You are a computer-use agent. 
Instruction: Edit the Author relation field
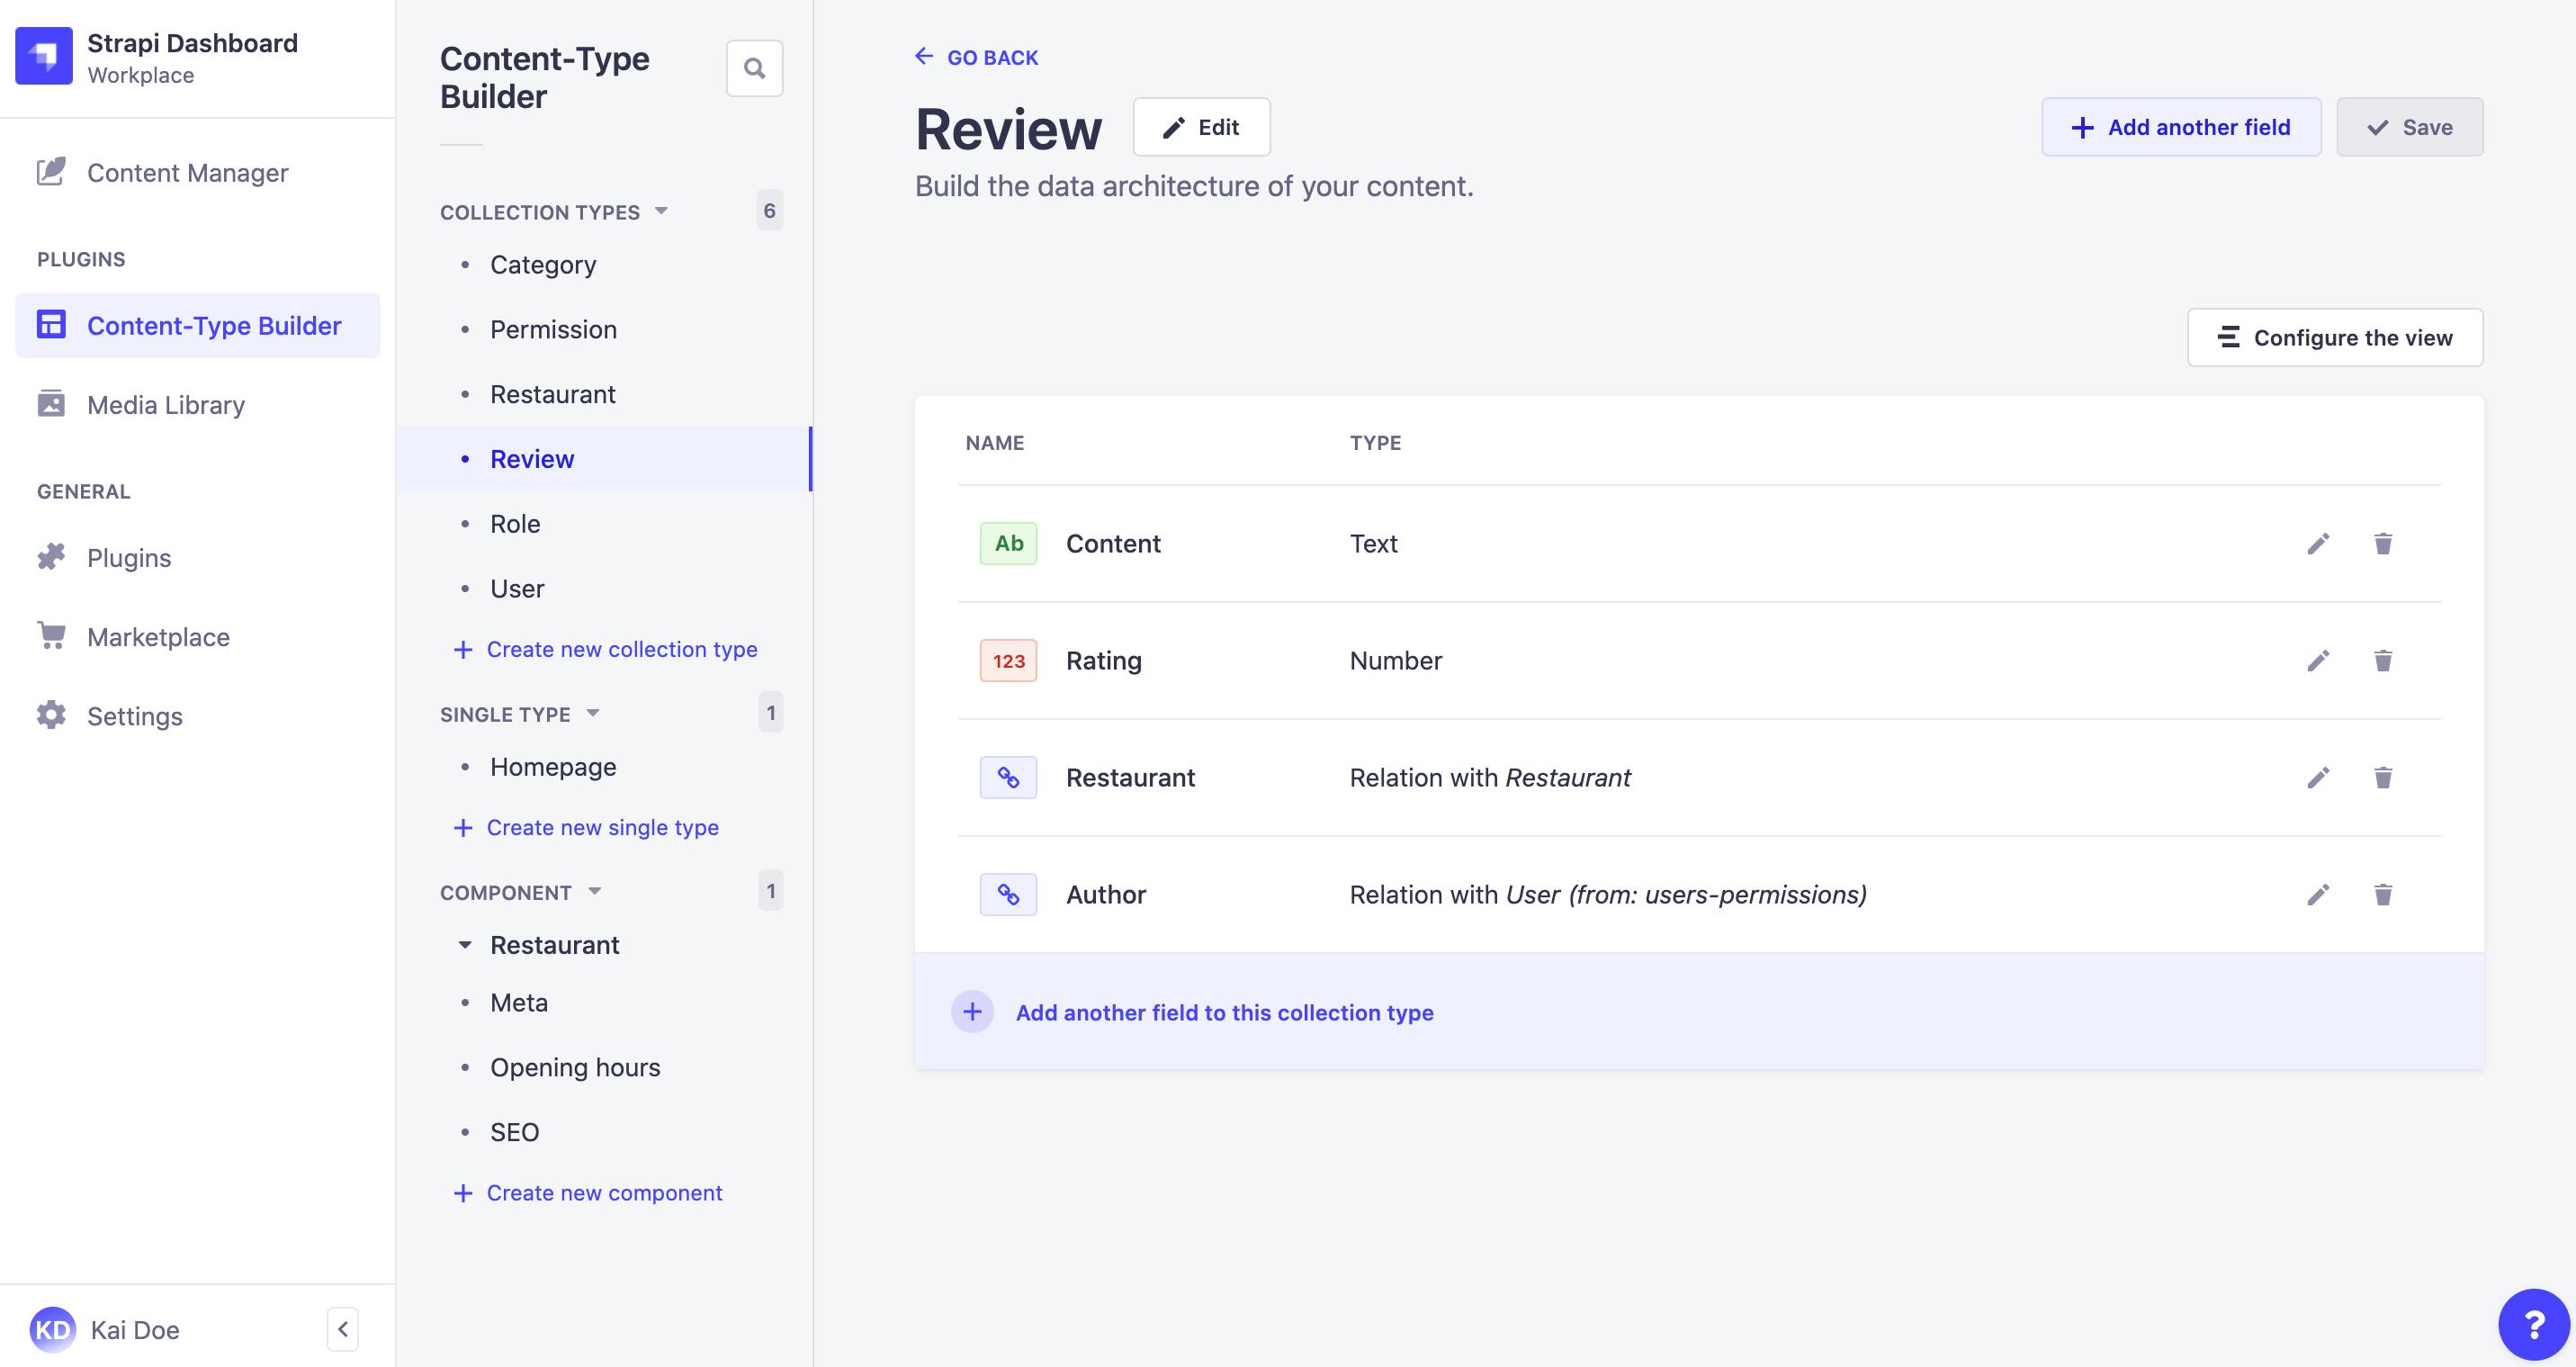2319,894
